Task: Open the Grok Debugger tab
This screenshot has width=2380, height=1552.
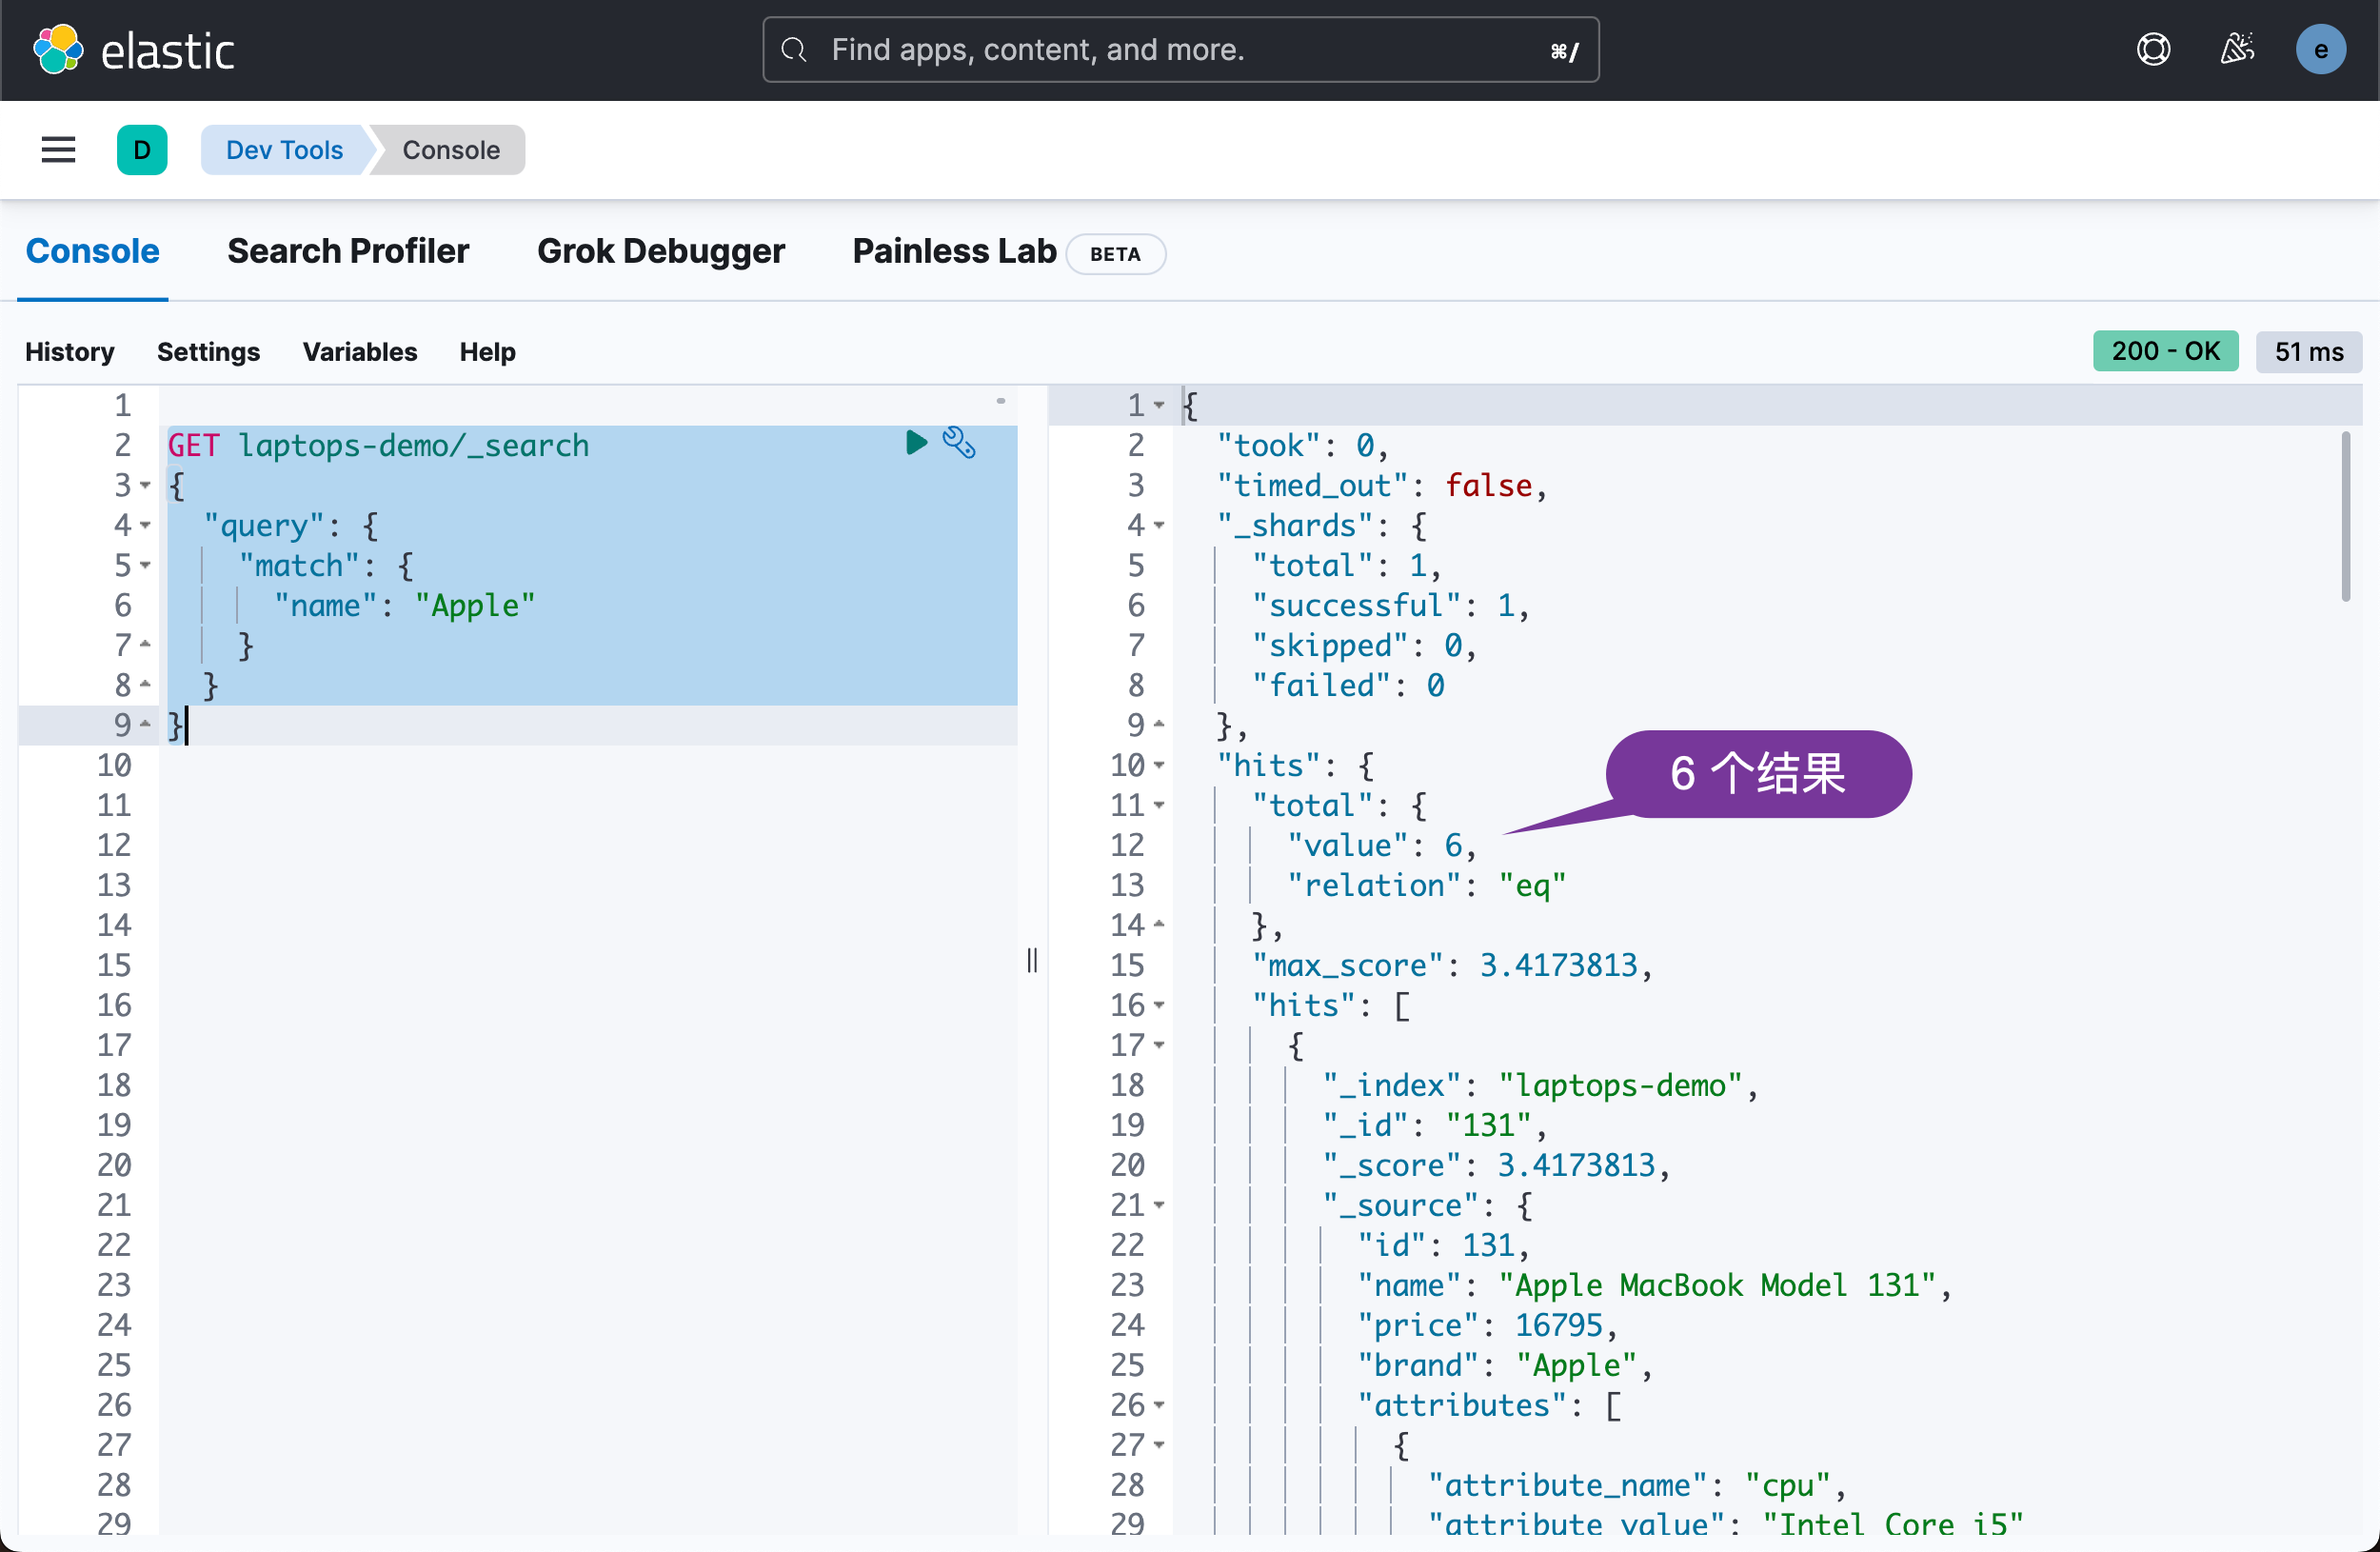Action: point(660,251)
